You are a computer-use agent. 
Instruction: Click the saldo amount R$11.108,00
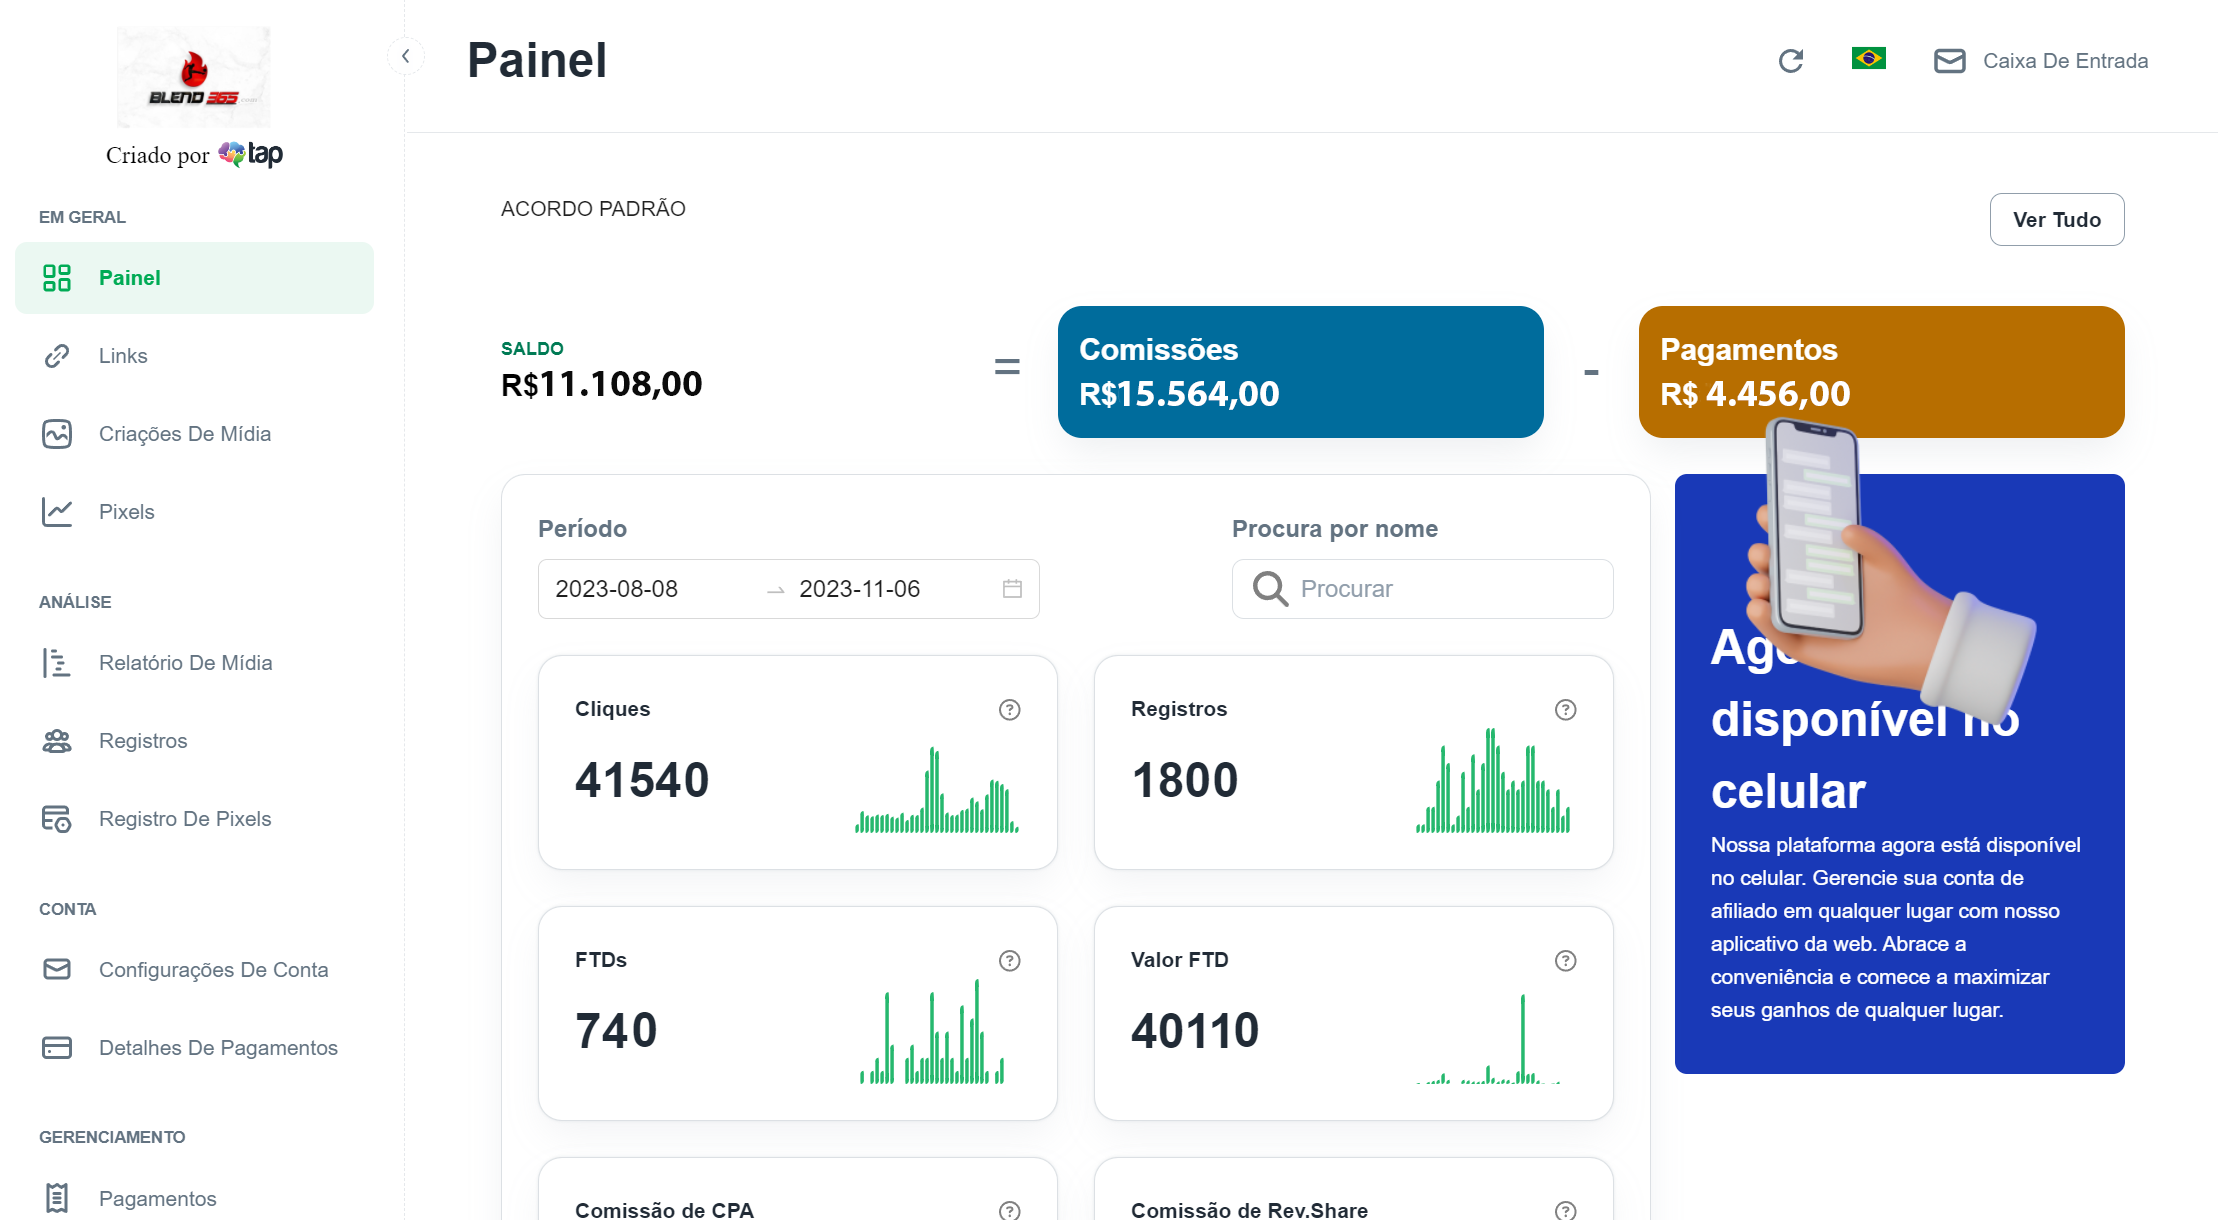click(x=602, y=384)
